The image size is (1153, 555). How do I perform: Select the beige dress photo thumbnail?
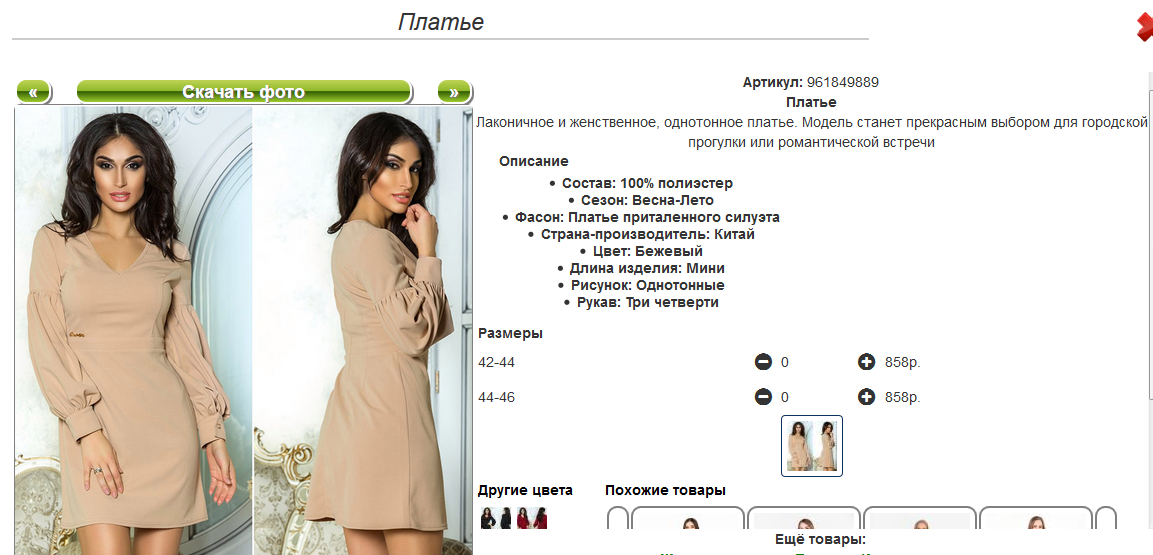[811, 446]
